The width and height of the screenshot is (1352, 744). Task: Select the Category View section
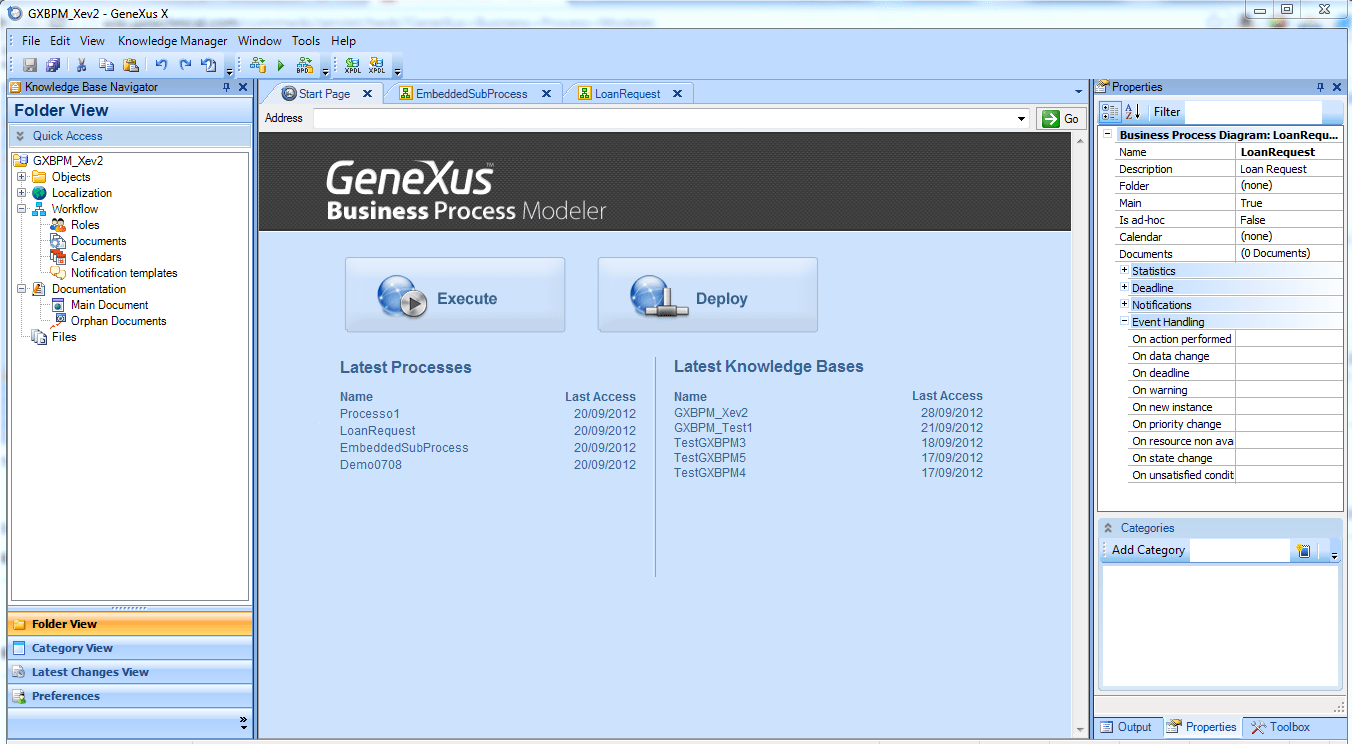pos(72,648)
